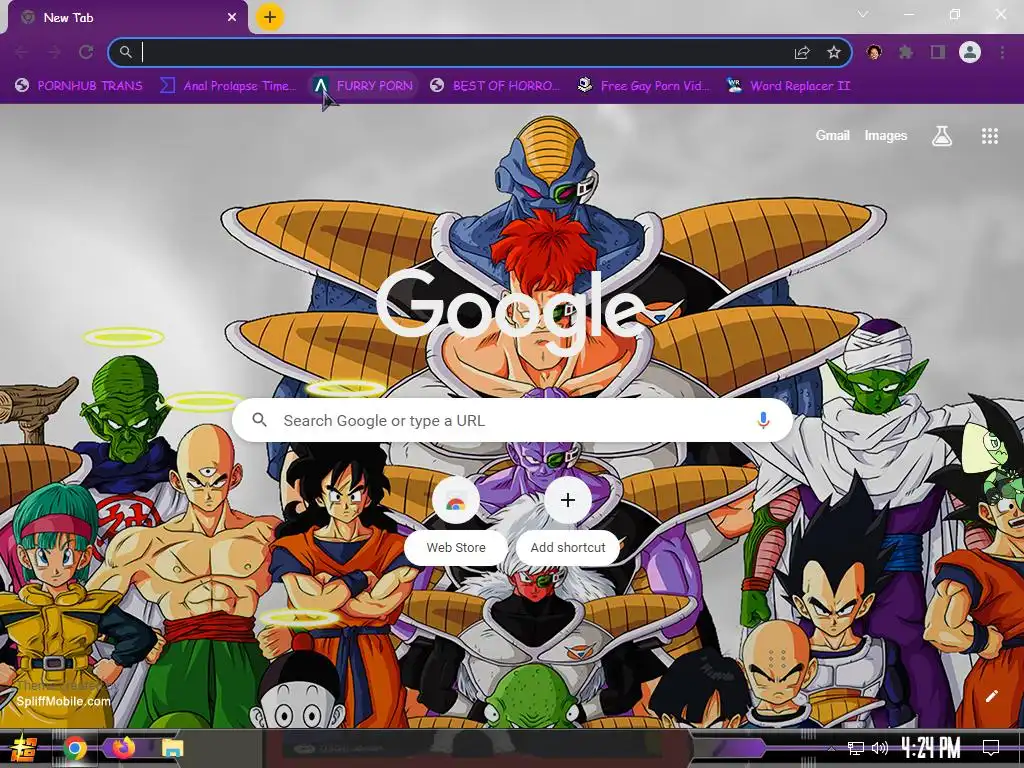This screenshot has height=768, width=1024.
Task: Open the Images link
Action: pos(886,135)
